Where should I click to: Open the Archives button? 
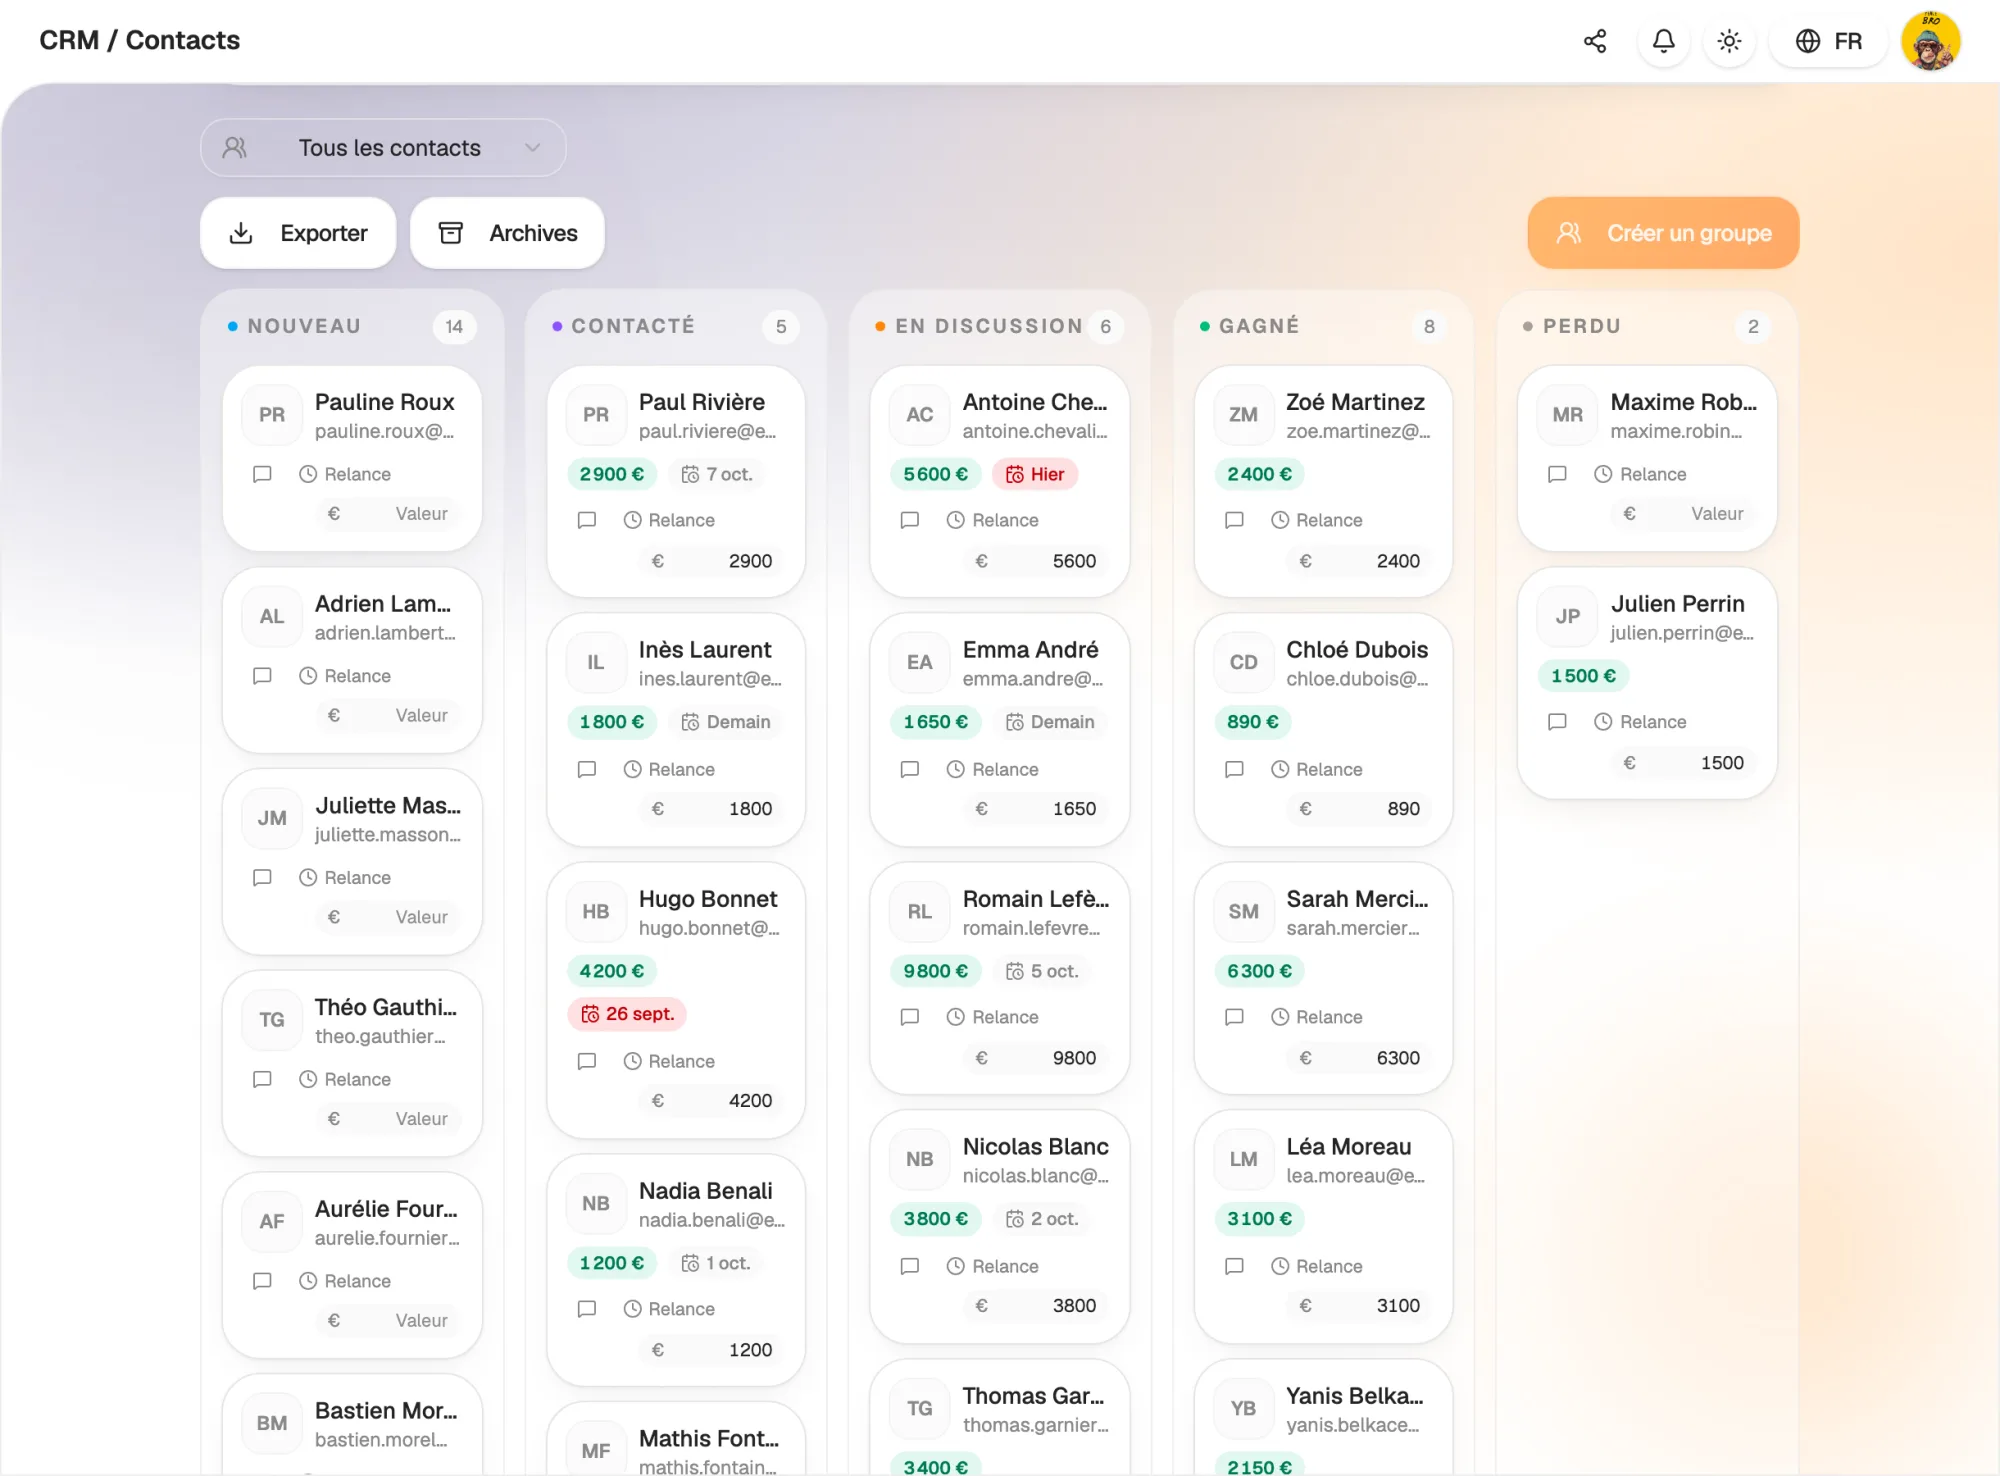click(507, 233)
